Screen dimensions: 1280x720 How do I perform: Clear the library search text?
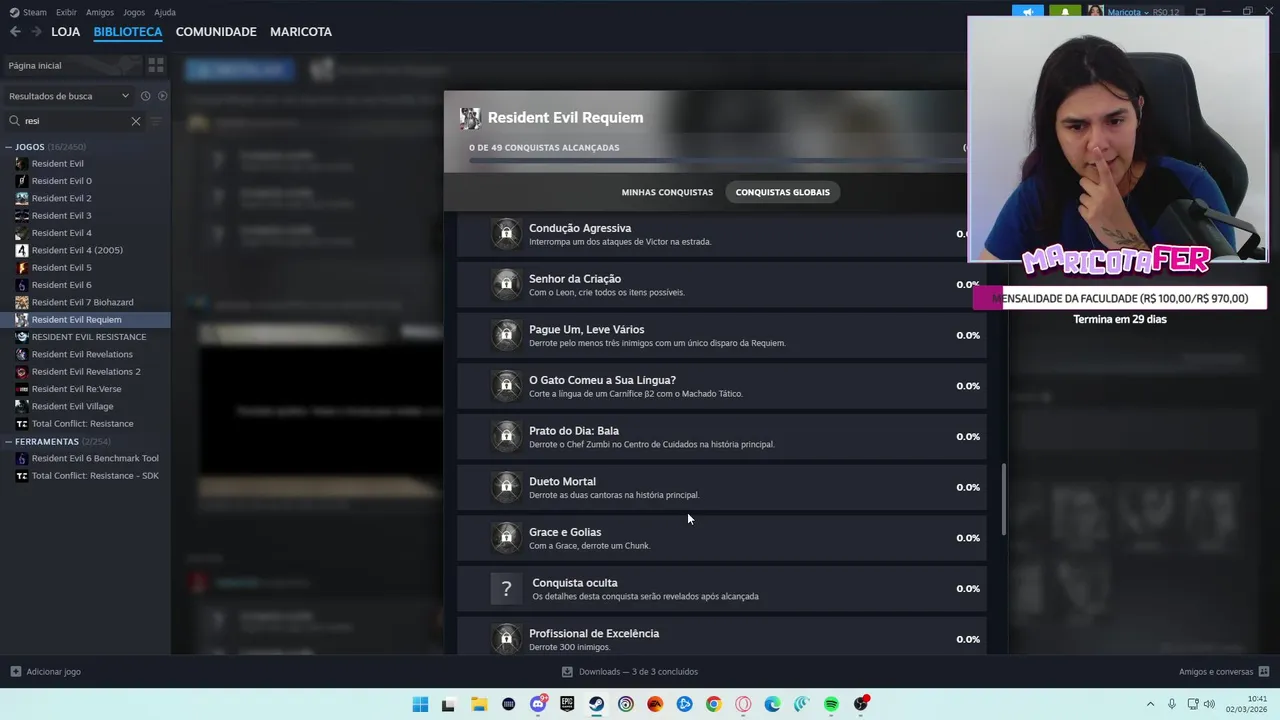tap(136, 121)
